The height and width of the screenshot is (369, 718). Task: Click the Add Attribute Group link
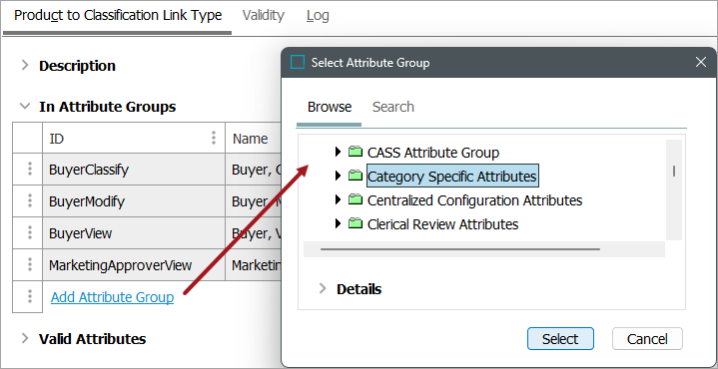pos(112,297)
